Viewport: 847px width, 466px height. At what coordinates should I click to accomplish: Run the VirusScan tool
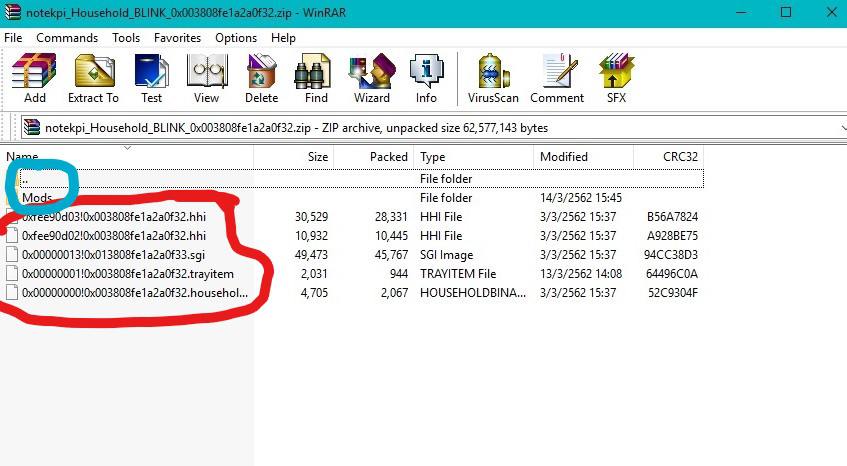pos(493,78)
